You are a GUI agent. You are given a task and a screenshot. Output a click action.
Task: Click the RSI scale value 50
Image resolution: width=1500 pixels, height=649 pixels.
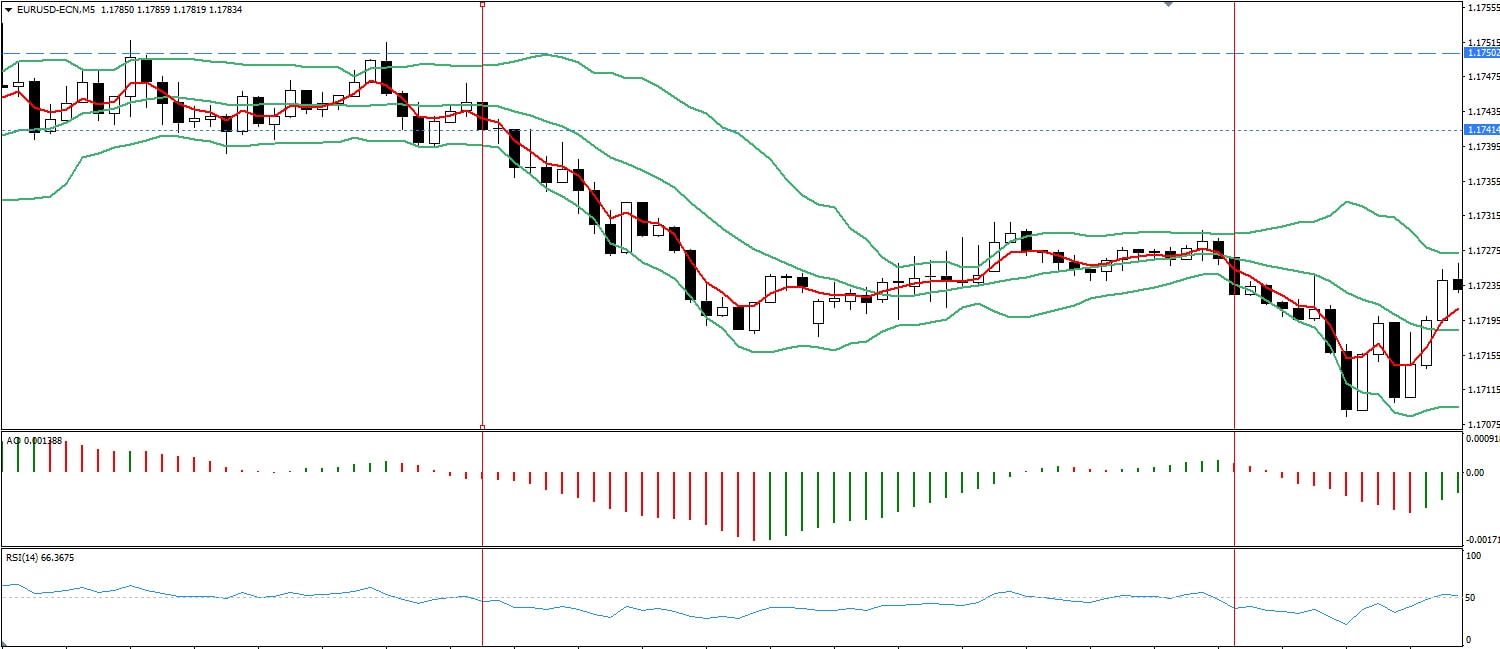click(1472, 598)
